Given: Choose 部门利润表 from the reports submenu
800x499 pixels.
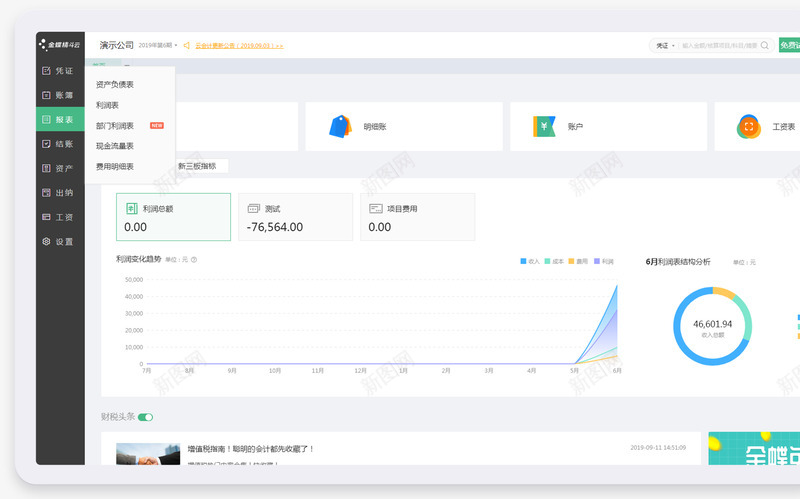Looking at the screenshot, I should (115, 126).
